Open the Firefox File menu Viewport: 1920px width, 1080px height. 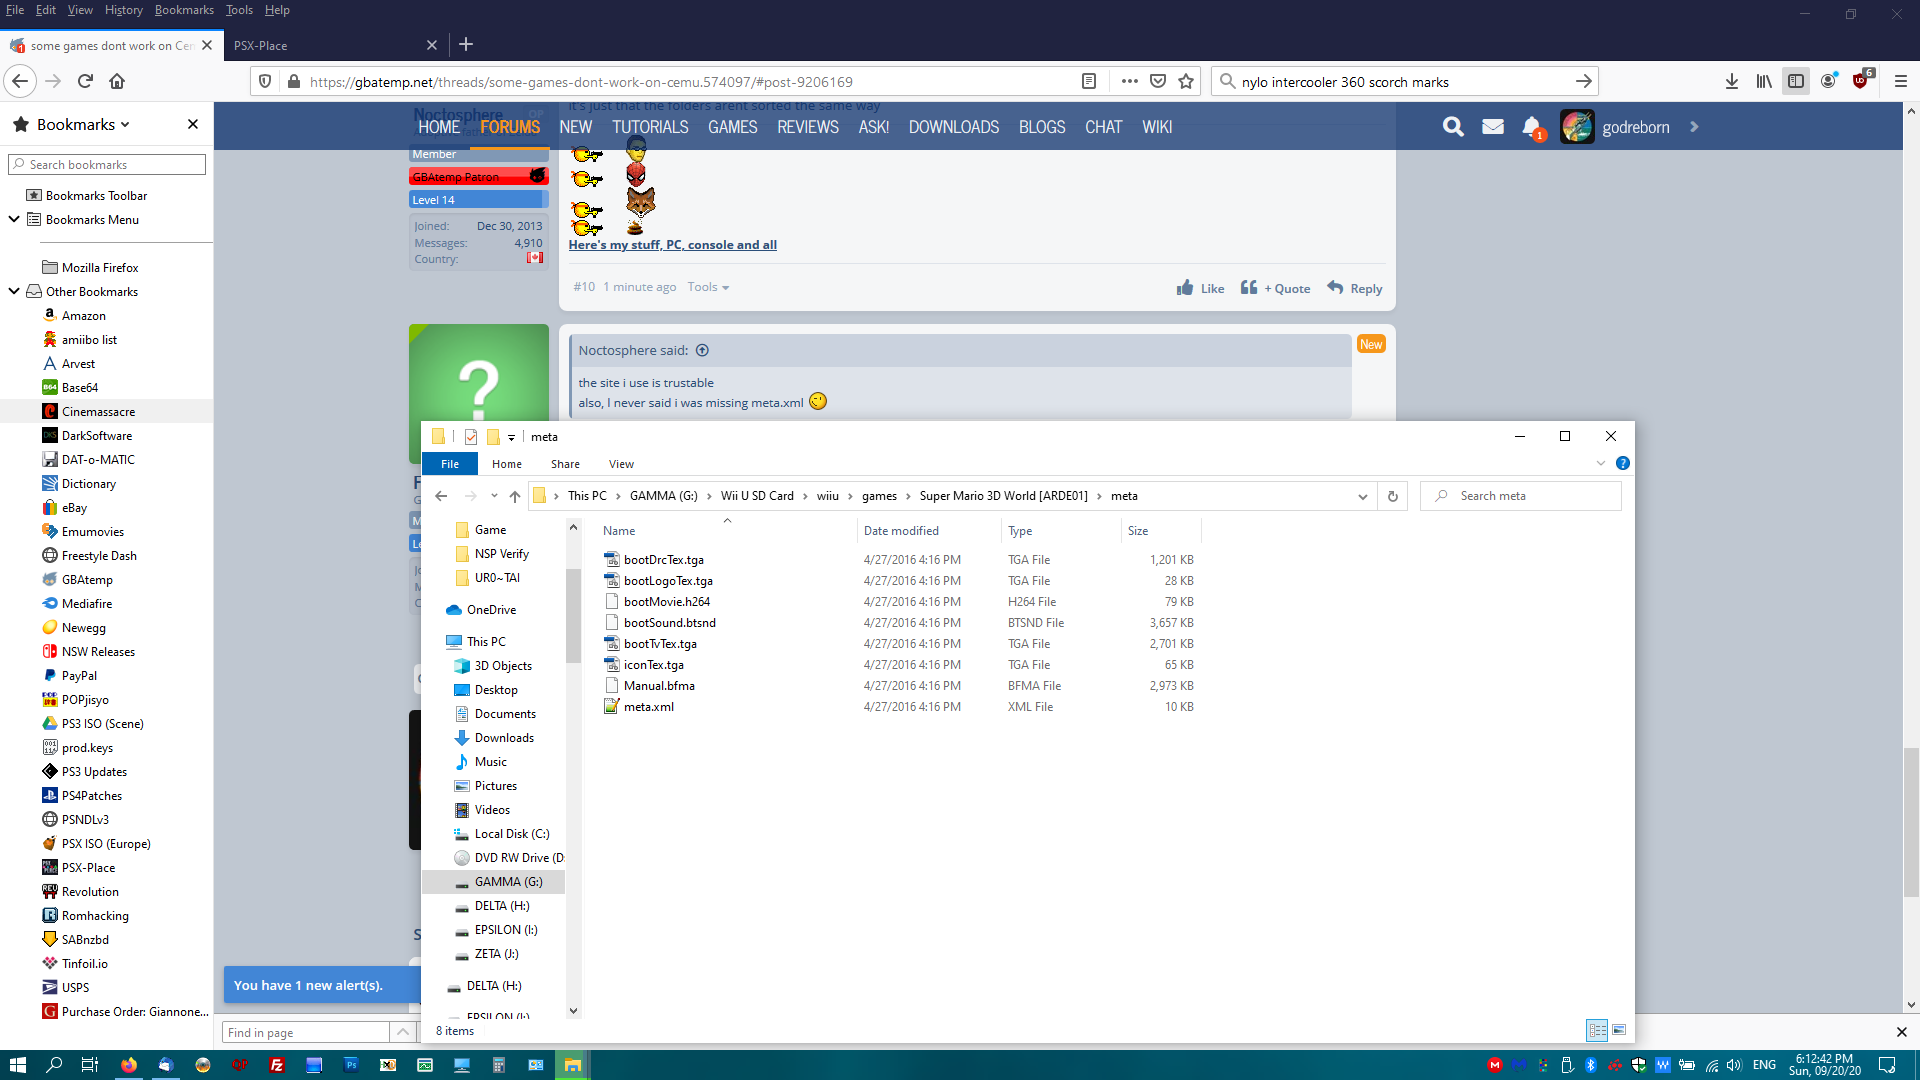click(x=15, y=10)
